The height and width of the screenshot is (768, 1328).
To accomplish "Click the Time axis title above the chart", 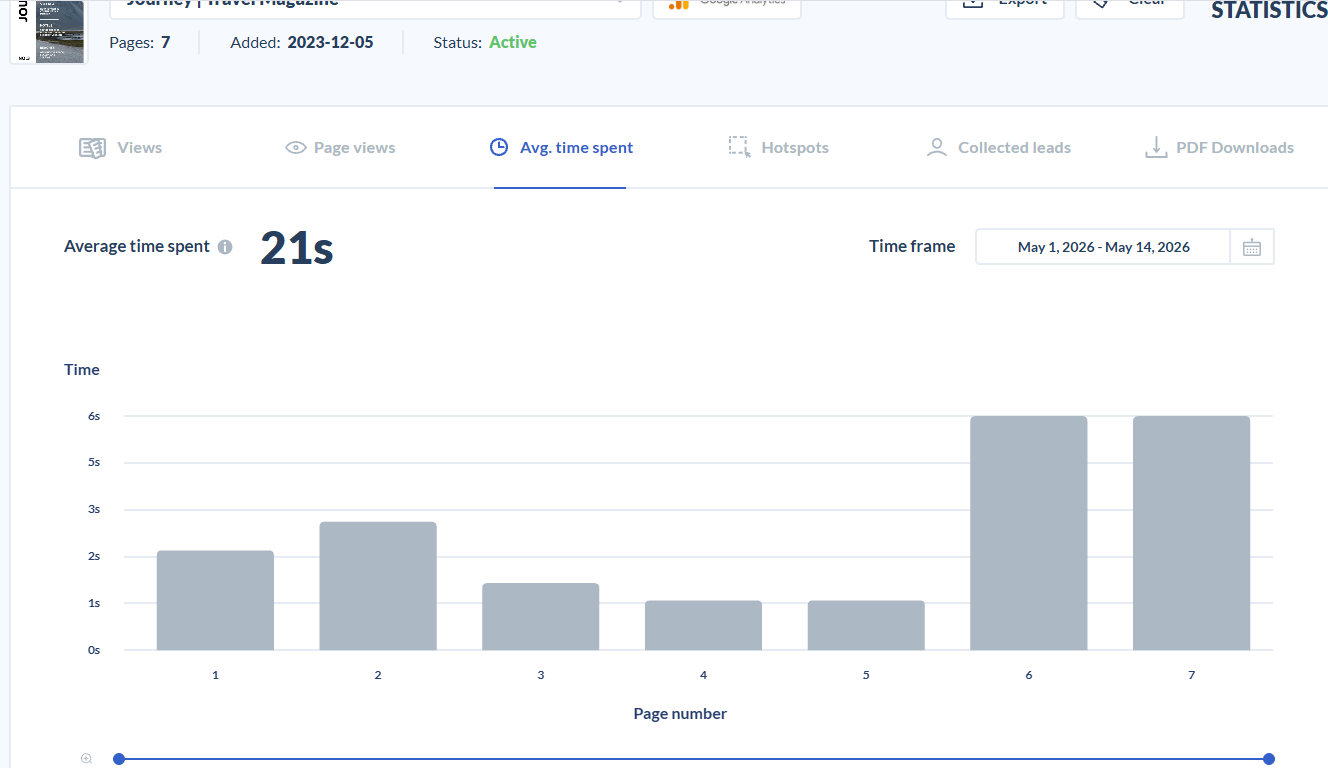I will (x=82, y=370).
